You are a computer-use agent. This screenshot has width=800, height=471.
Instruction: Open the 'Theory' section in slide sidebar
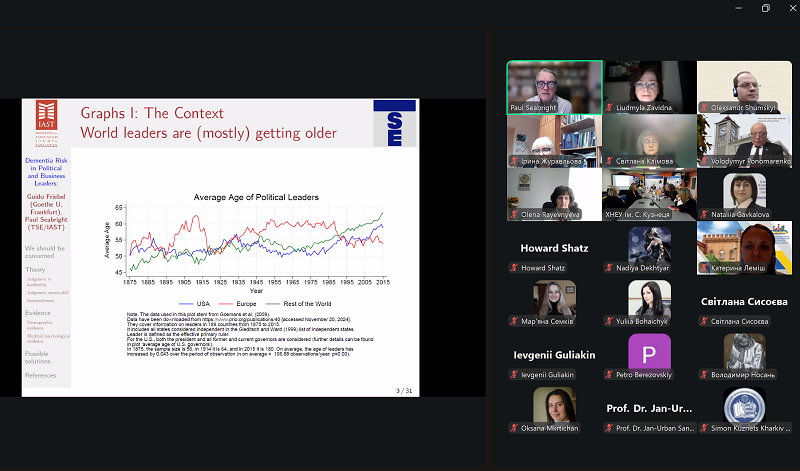(x=35, y=269)
